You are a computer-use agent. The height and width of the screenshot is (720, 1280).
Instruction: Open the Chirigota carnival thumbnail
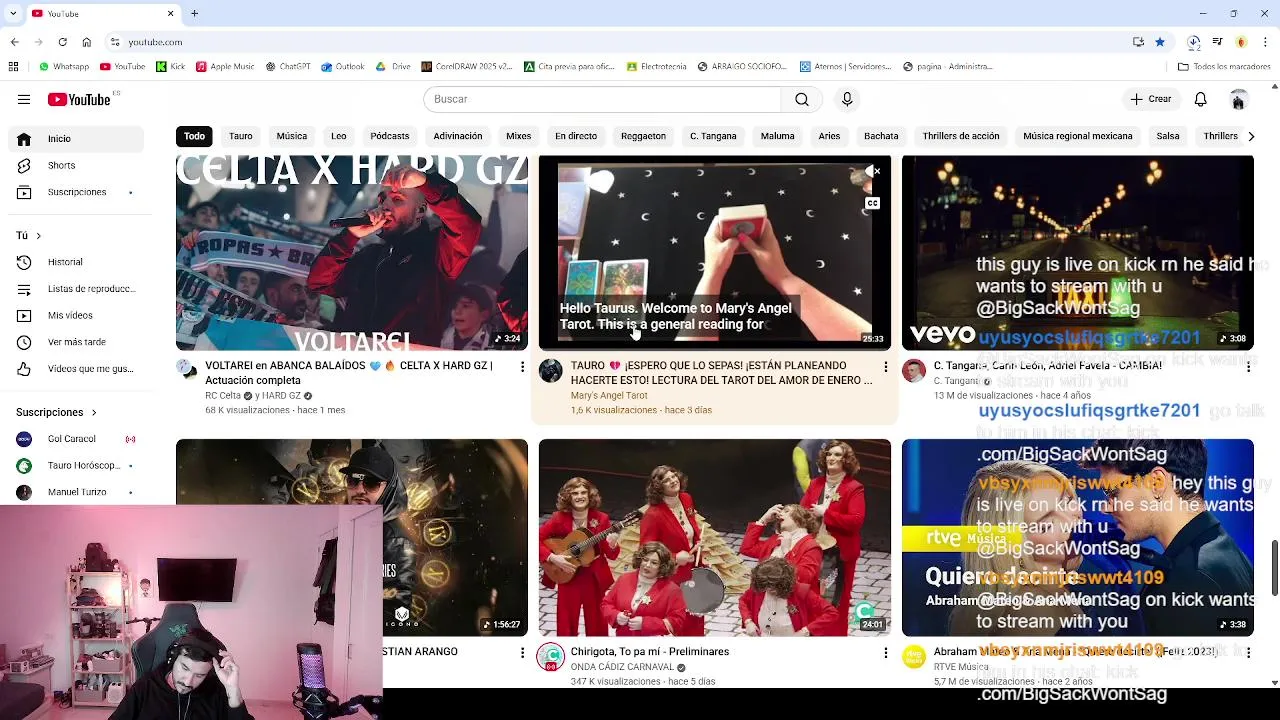[715, 538]
